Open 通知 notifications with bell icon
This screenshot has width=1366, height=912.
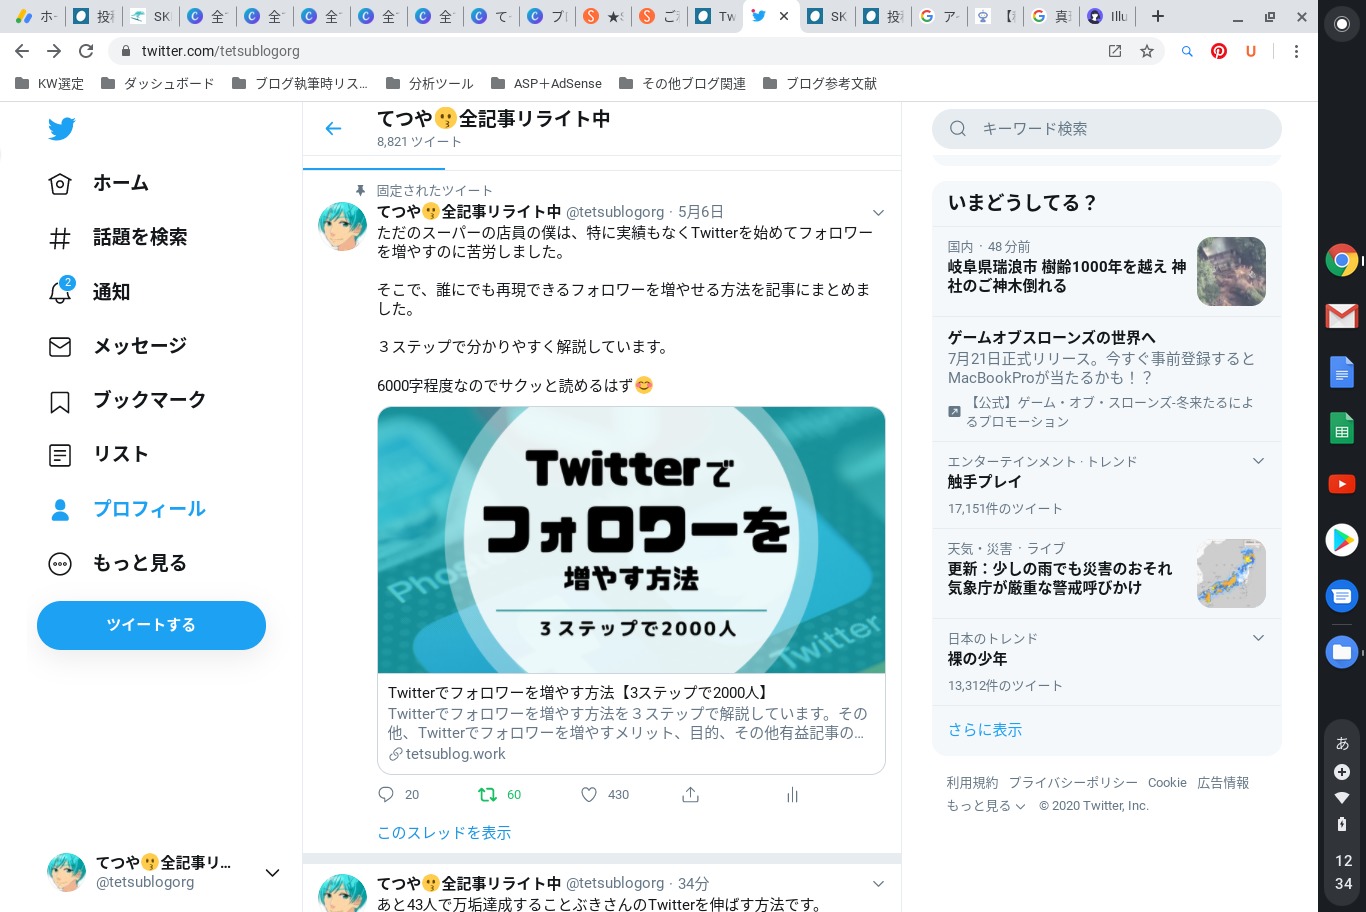pyautogui.click(x=90, y=292)
